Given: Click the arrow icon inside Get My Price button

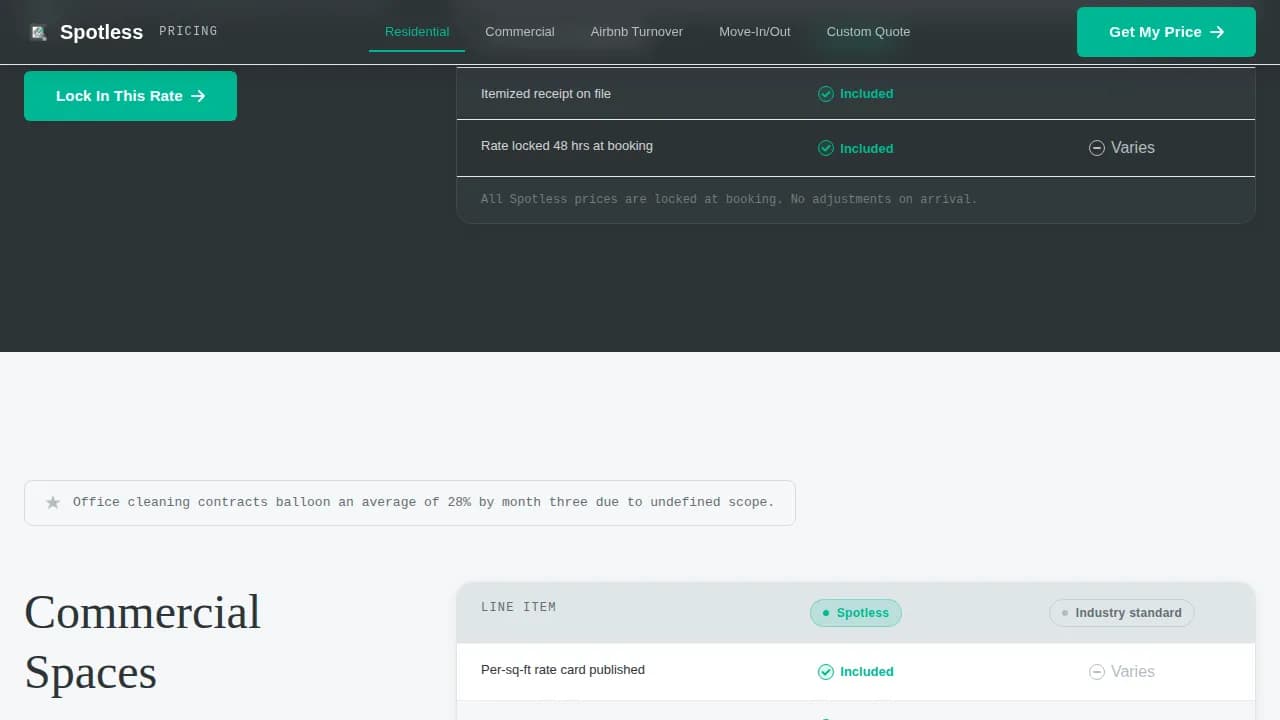Looking at the screenshot, I should coord(1215,32).
